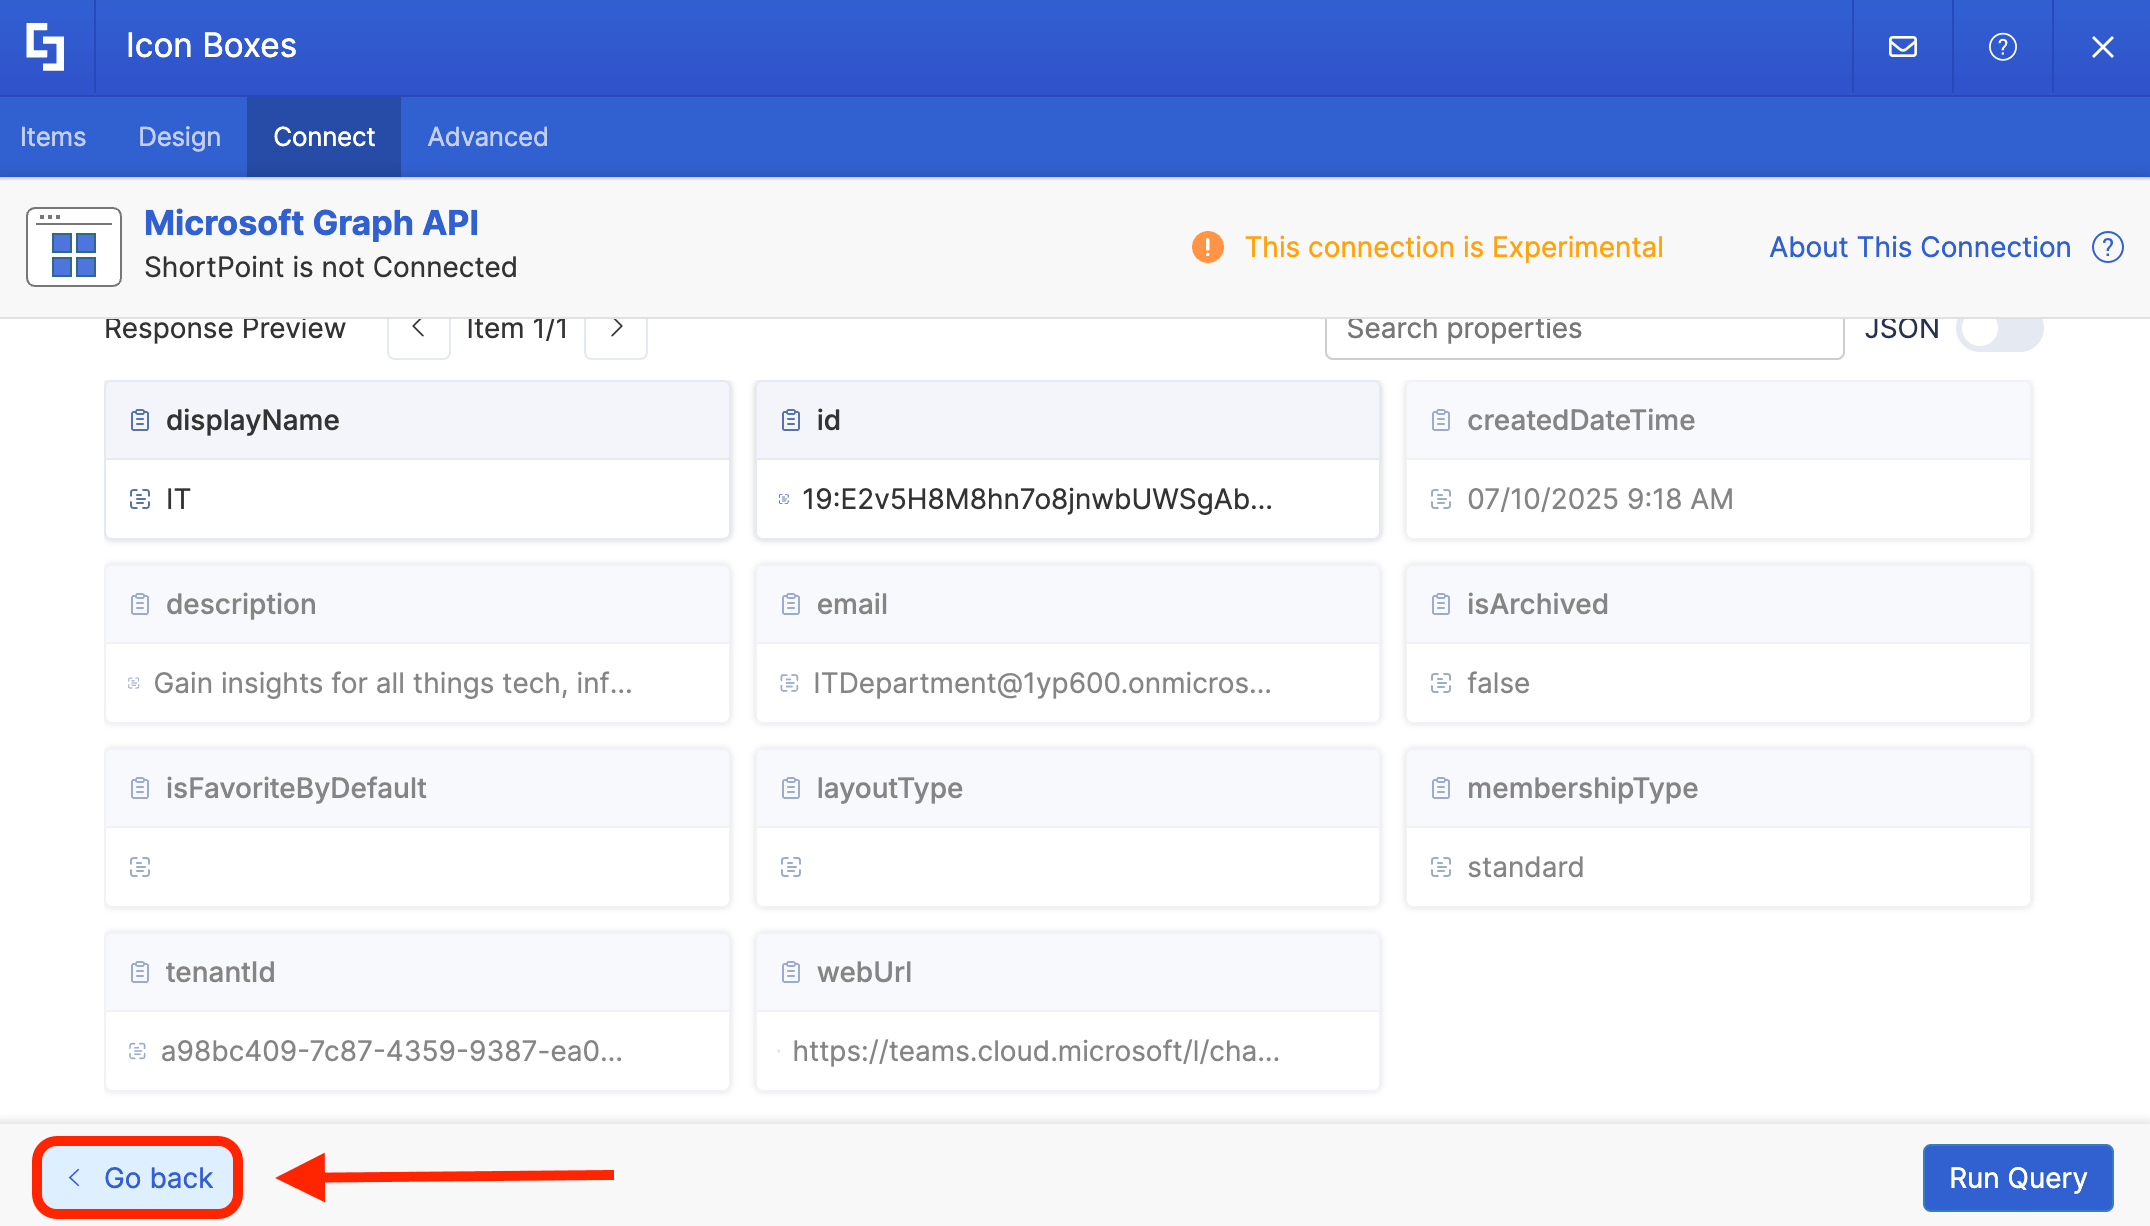Click clipboard icon next to displayName
The width and height of the screenshot is (2150, 1226).
(140, 420)
